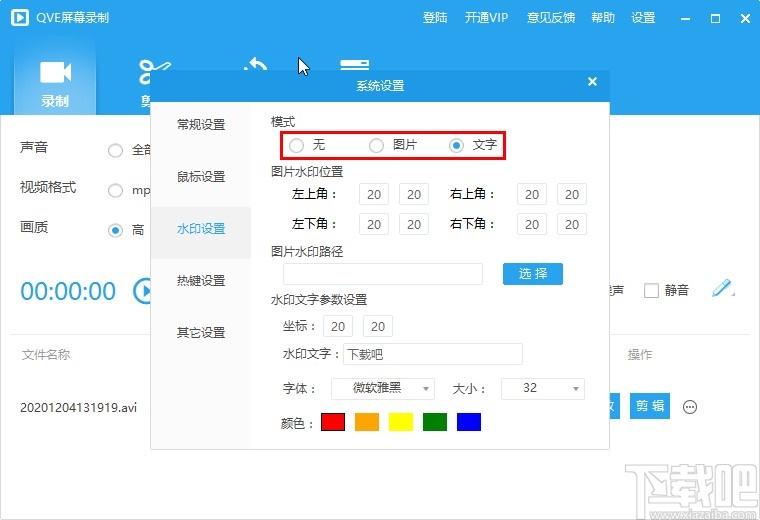Switch to the 常规设置 settings tab
This screenshot has width=760, height=520.
click(x=201, y=125)
